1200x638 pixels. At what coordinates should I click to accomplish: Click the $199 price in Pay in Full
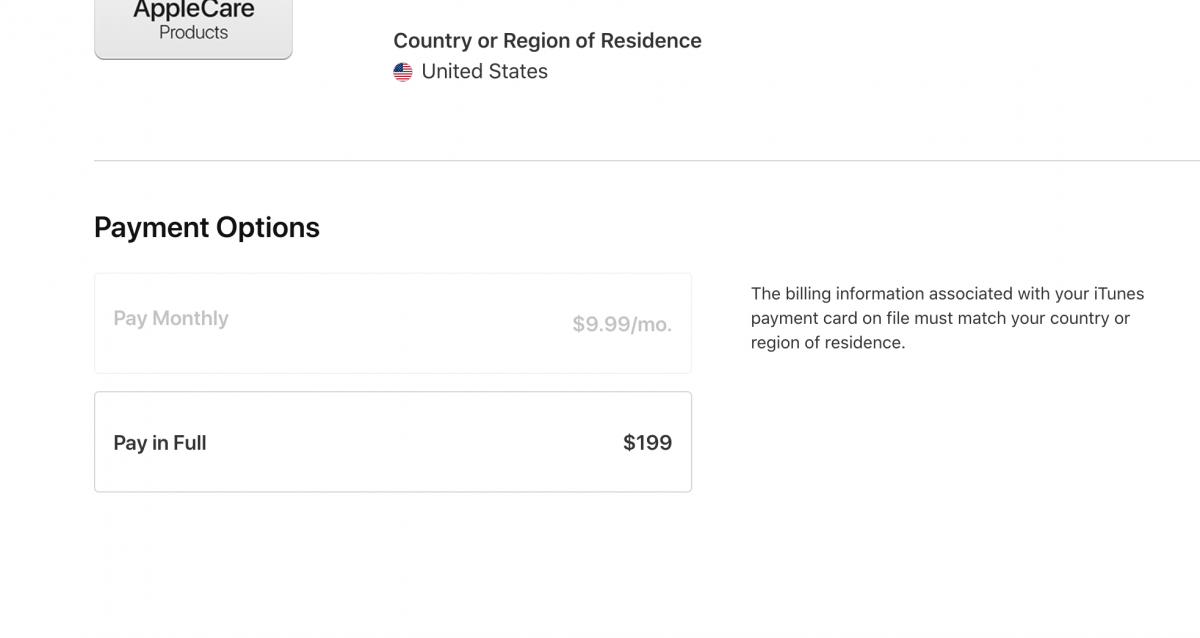coord(647,443)
